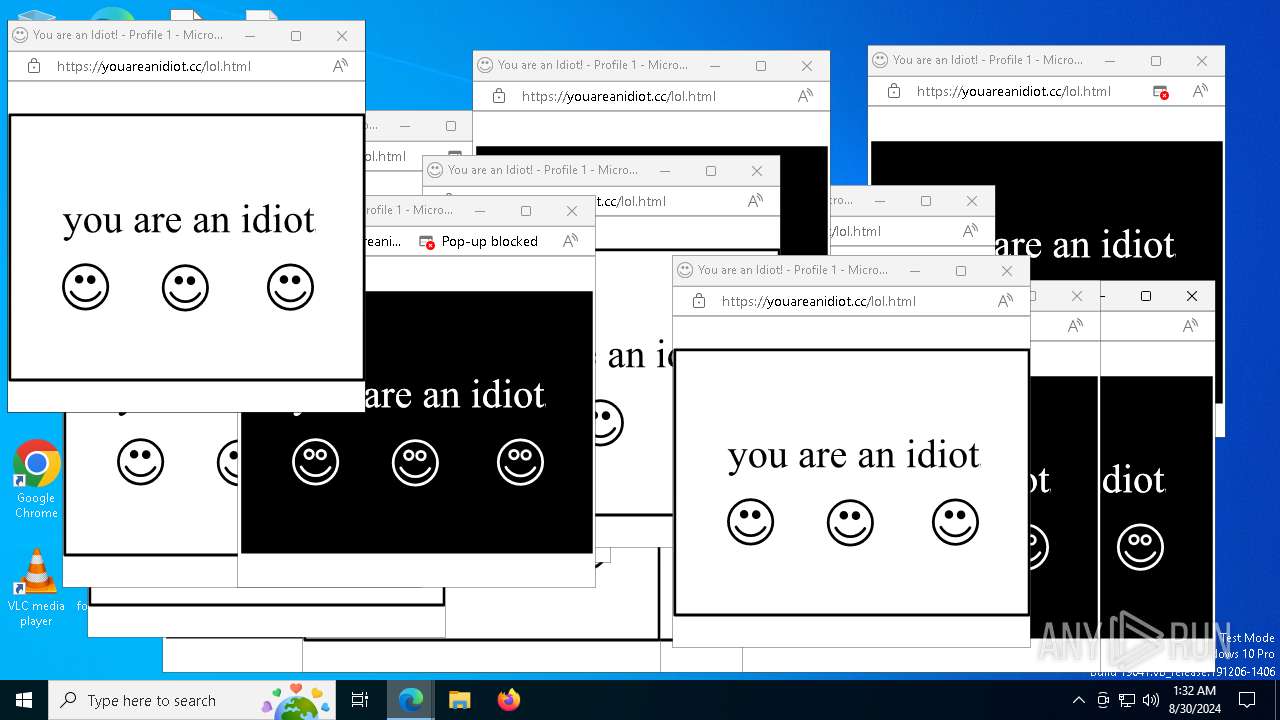Focus address bar of frontmost white-page window

[x=818, y=301]
